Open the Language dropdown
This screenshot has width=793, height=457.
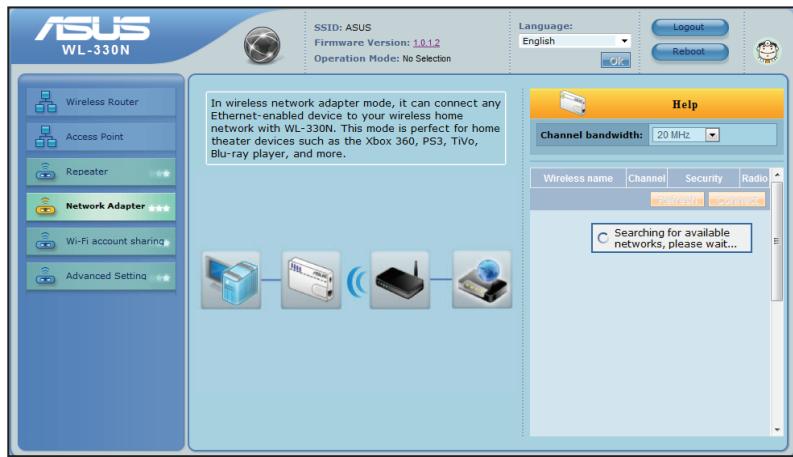point(575,41)
